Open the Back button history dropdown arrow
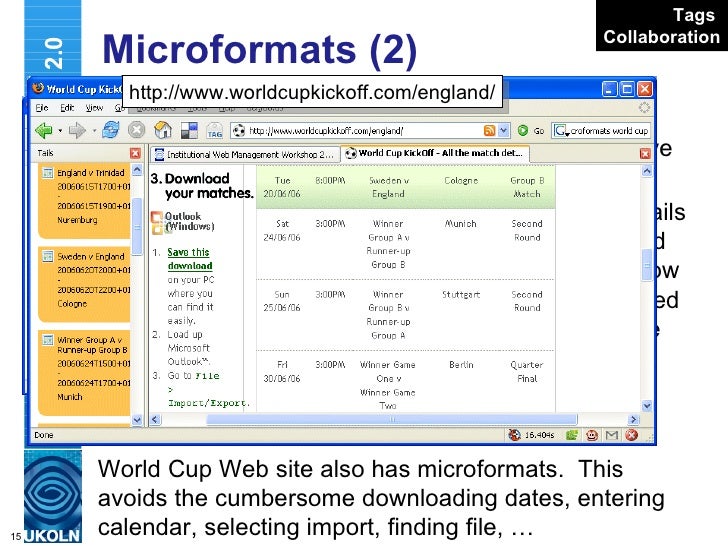728x546 pixels. click(x=62, y=130)
